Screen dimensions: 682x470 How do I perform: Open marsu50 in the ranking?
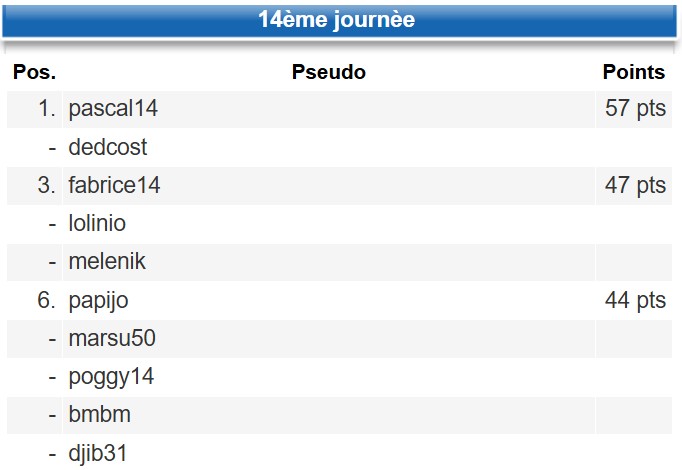(x=112, y=338)
